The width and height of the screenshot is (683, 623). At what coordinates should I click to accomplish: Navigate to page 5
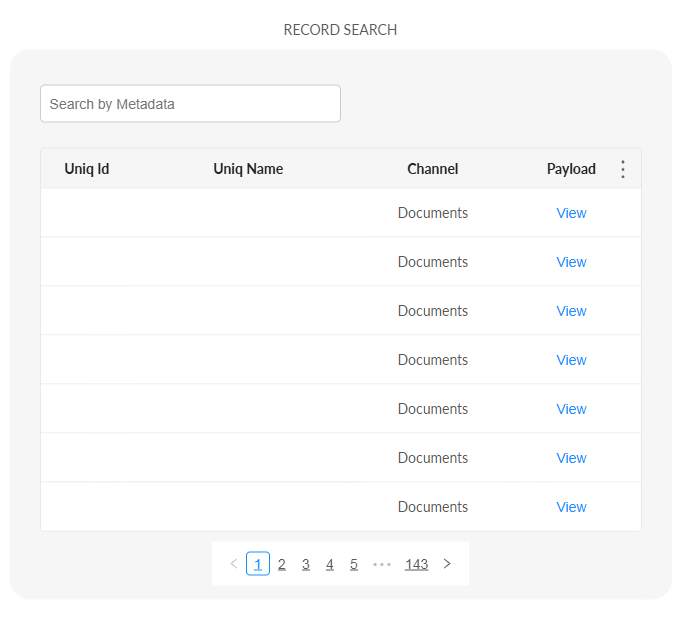354,564
